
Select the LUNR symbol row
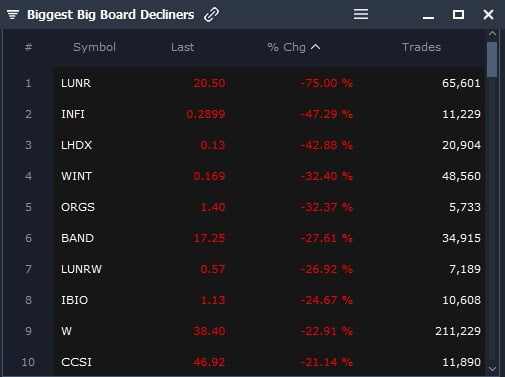[269, 83]
